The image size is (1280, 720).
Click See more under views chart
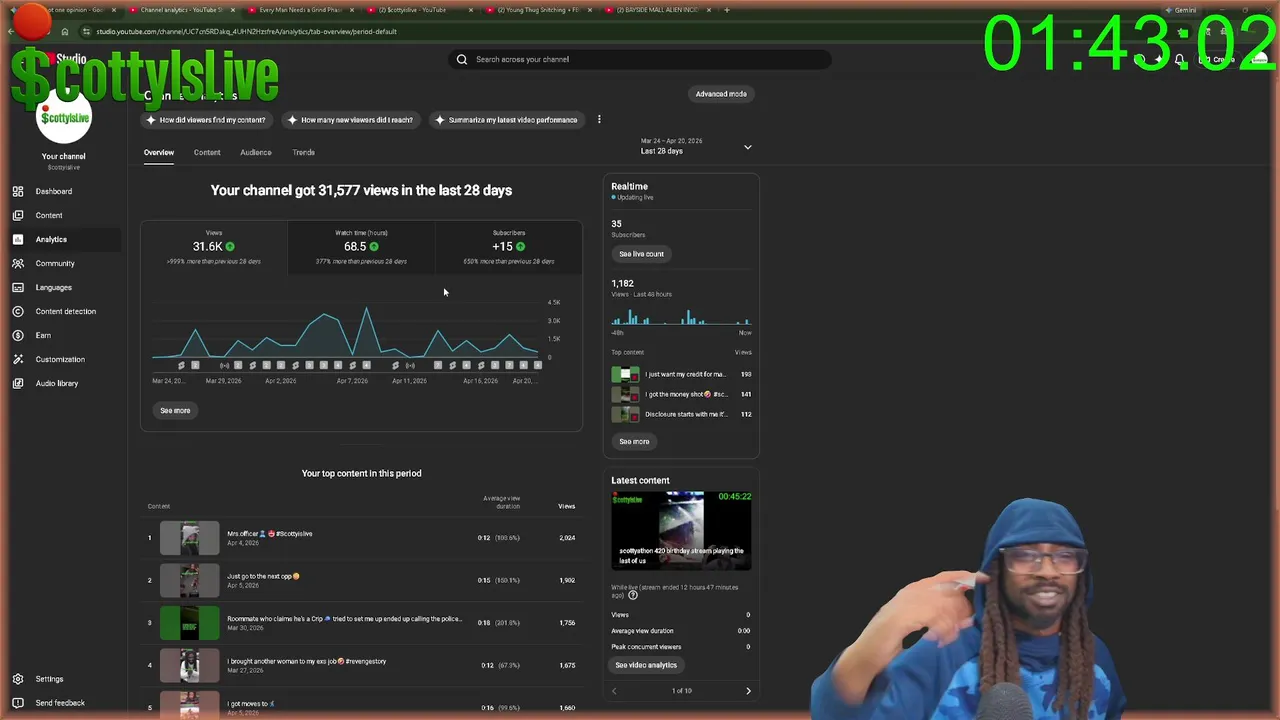point(175,410)
